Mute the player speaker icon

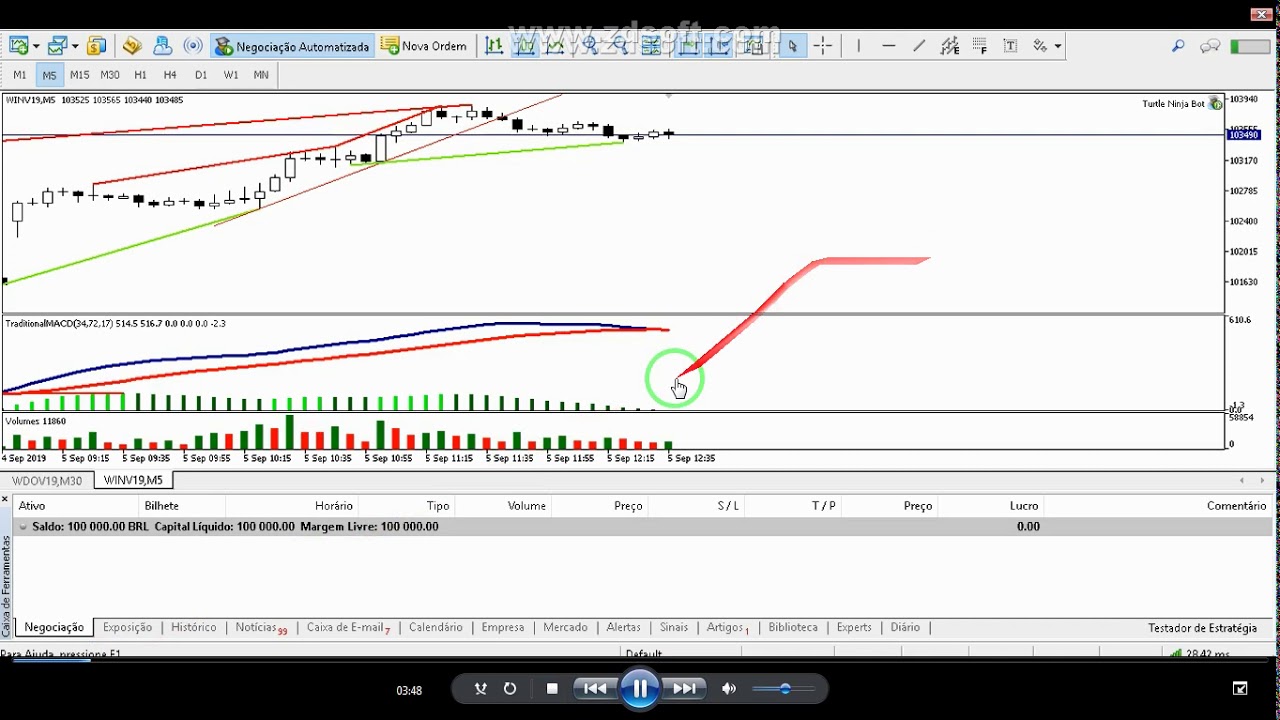click(729, 689)
